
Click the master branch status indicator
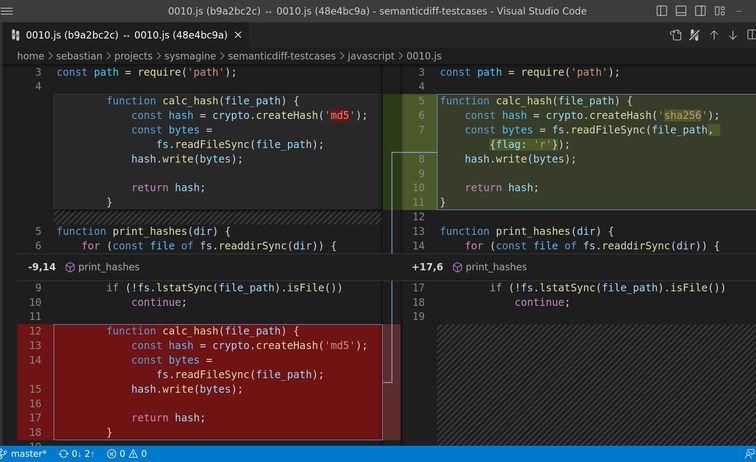pyautogui.click(x=24, y=454)
